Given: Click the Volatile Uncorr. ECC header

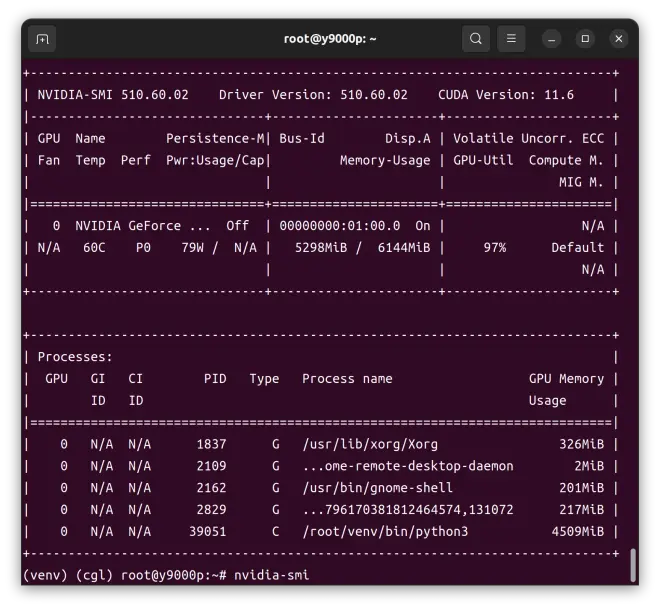Looking at the screenshot, I should [x=529, y=138].
